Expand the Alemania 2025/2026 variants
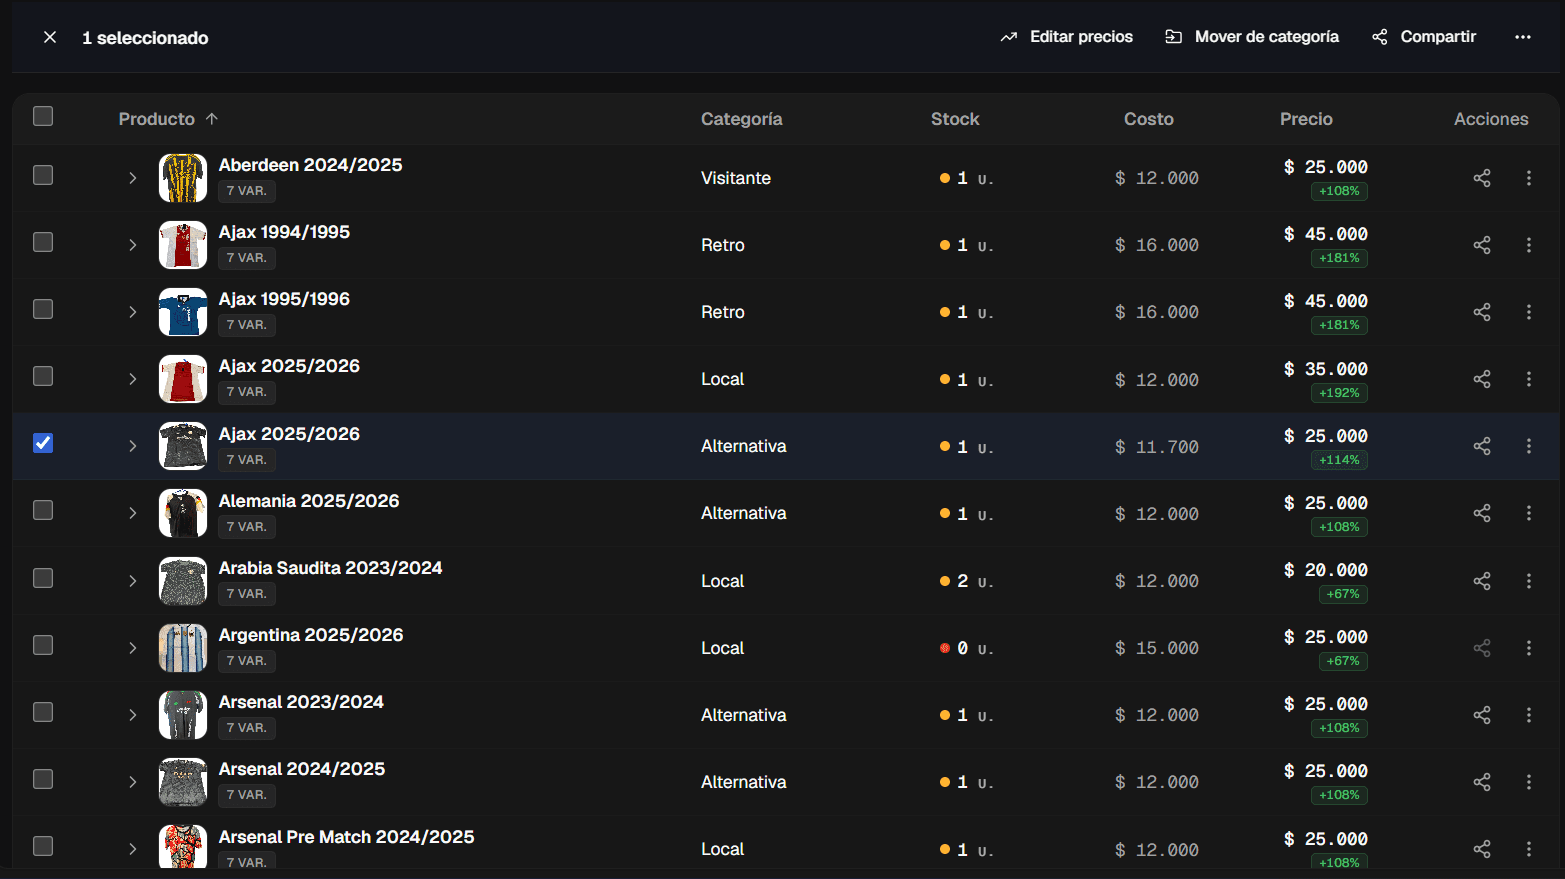 [132, 513]
